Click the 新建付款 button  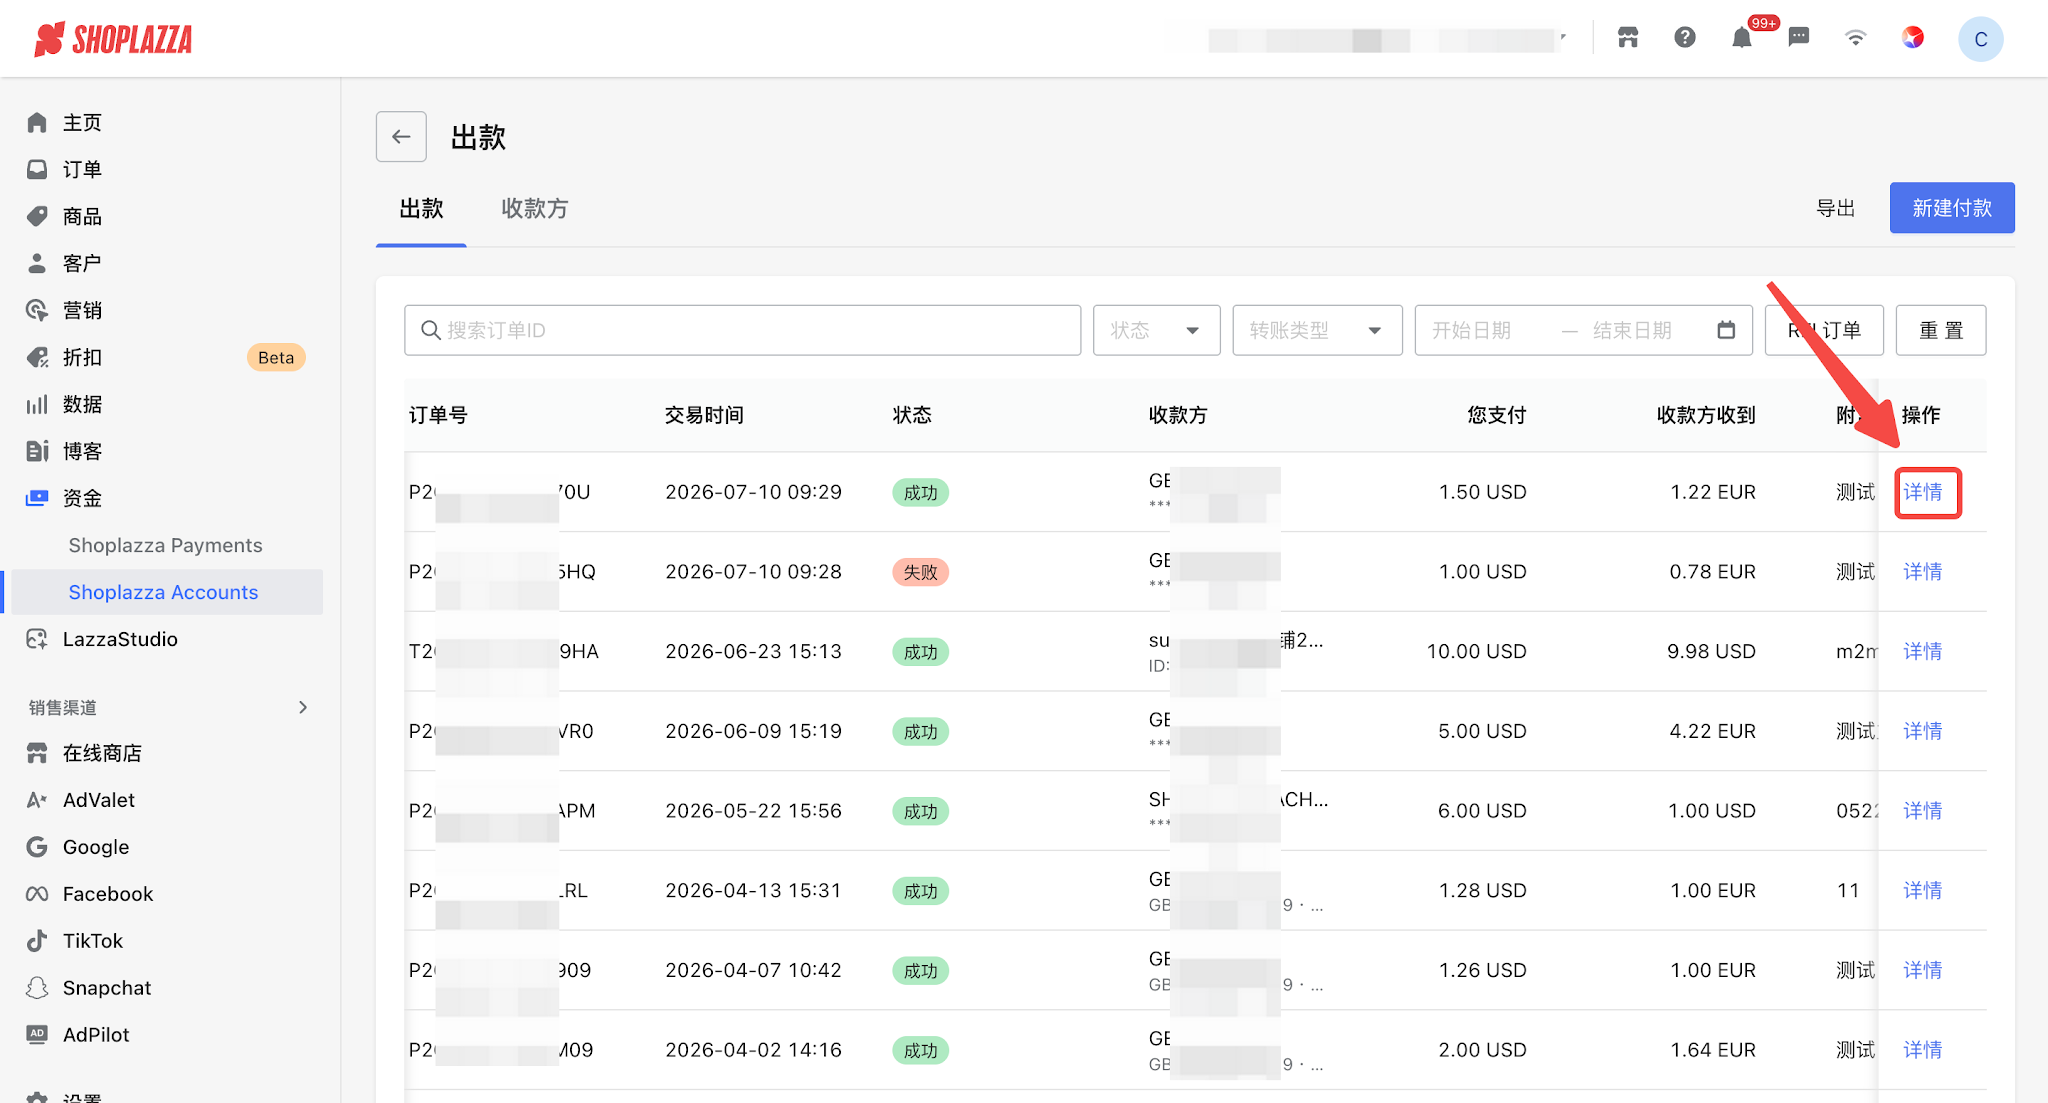tap(1952, 208)
